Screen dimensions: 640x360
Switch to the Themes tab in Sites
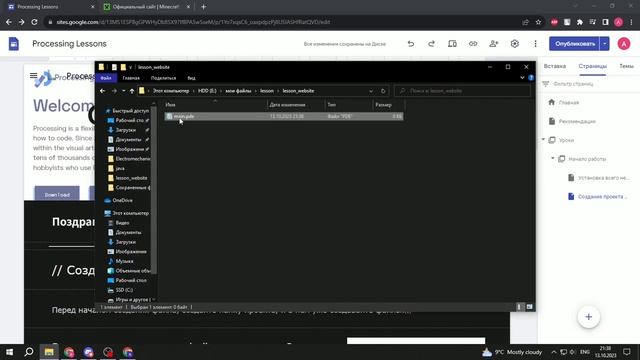point(627,66)
